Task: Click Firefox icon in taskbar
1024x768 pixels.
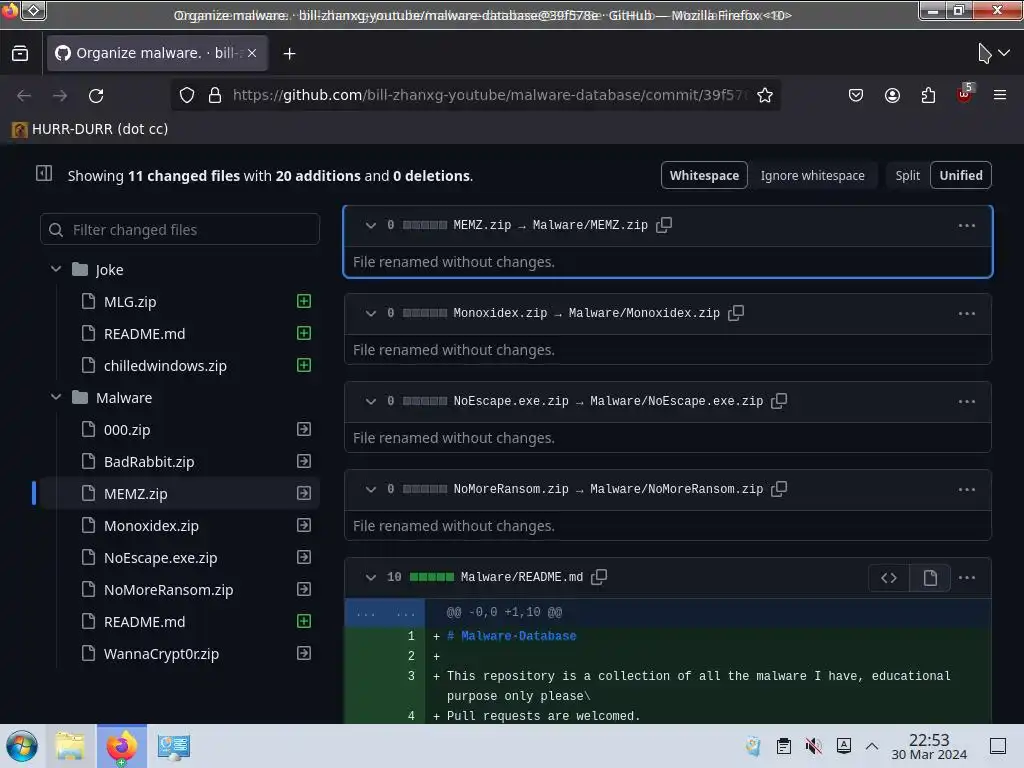Action: coord(121,746)
